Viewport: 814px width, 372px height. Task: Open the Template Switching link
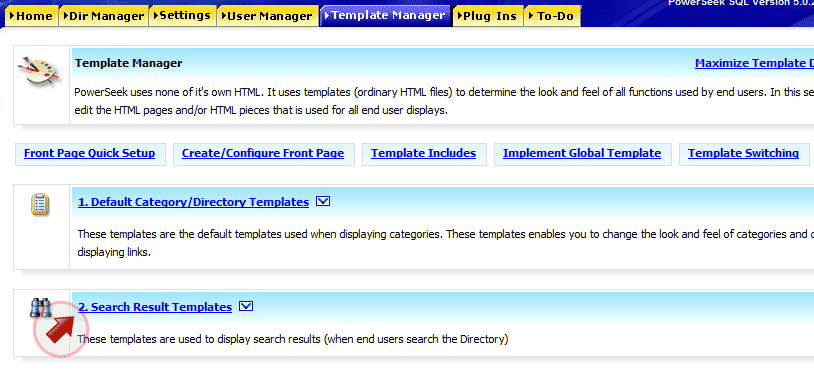[x=743, y=154]
